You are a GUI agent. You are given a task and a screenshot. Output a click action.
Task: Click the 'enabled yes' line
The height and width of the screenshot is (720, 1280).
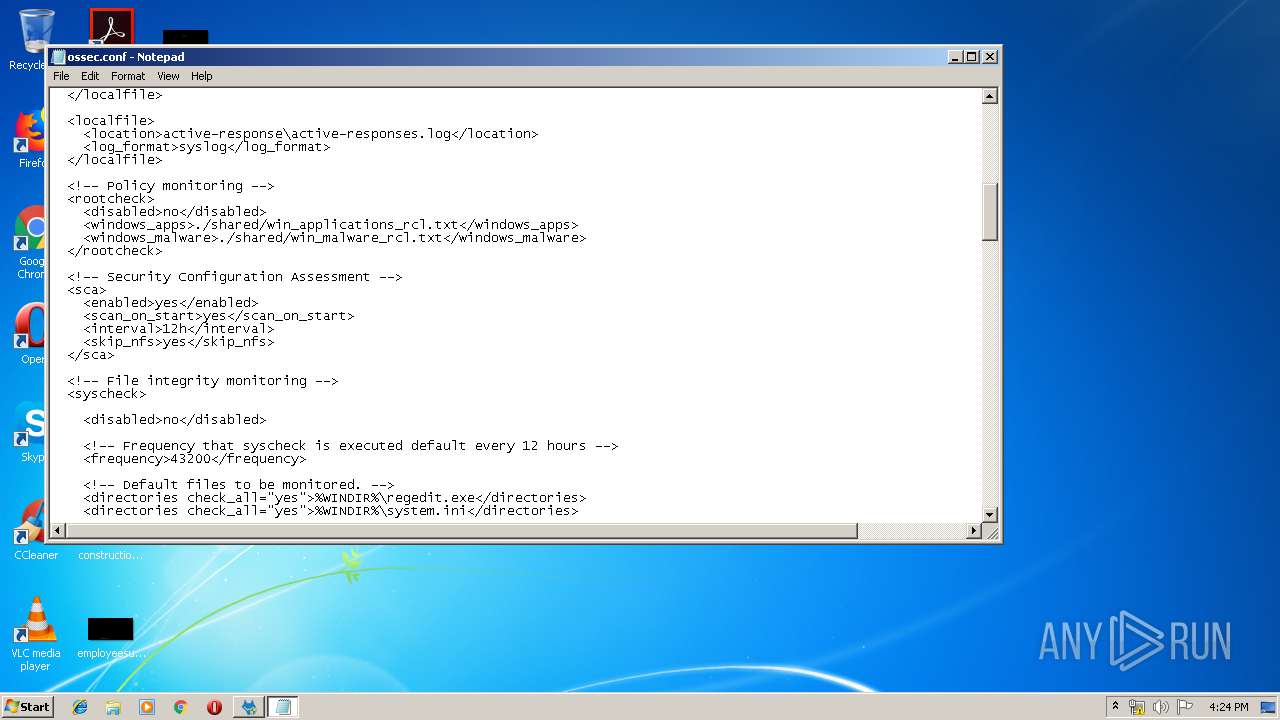171,303
